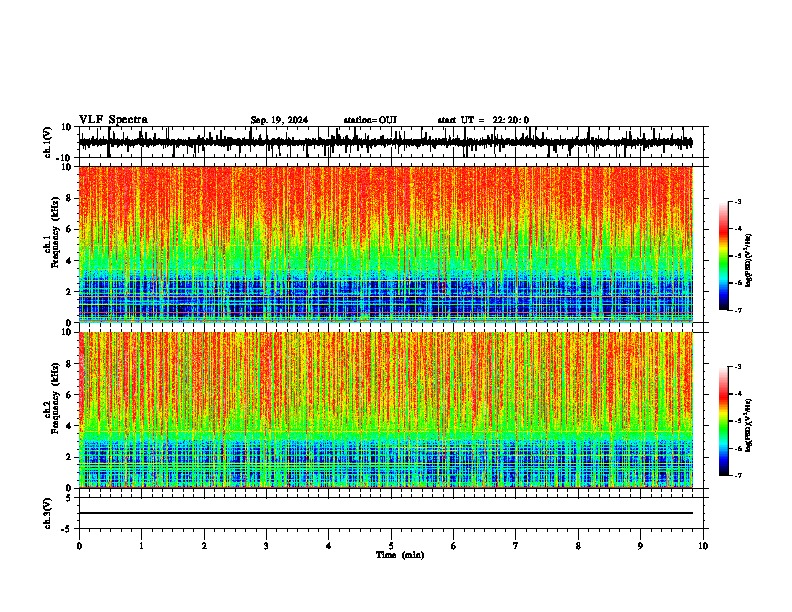792x612 pixels.
Task: Click the date "Sep. 19, 2024"
Action: pyautogui.click(x=279, y=120)
